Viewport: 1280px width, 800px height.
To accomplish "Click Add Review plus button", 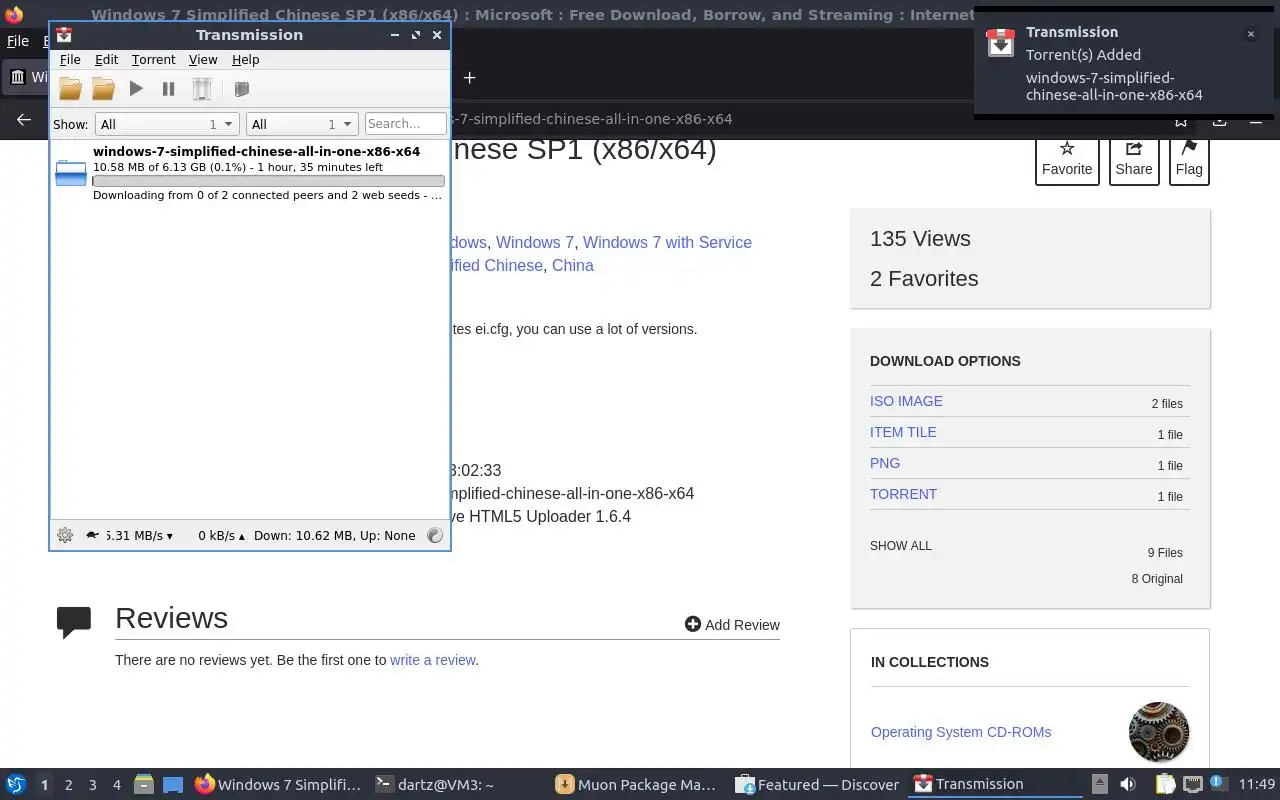I will point(732,624).
